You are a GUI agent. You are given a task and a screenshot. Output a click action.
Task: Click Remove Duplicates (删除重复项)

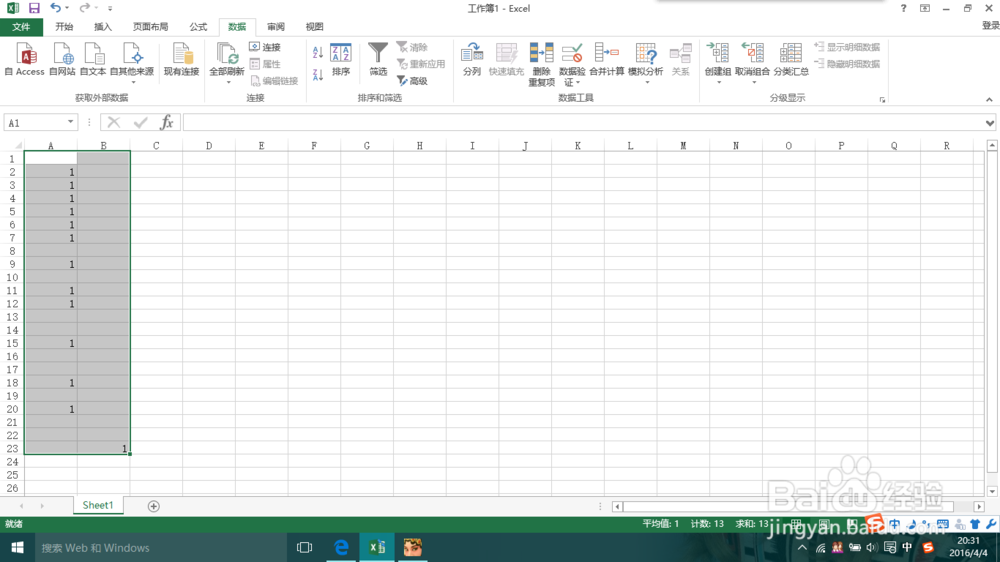(x=541, y=64)
